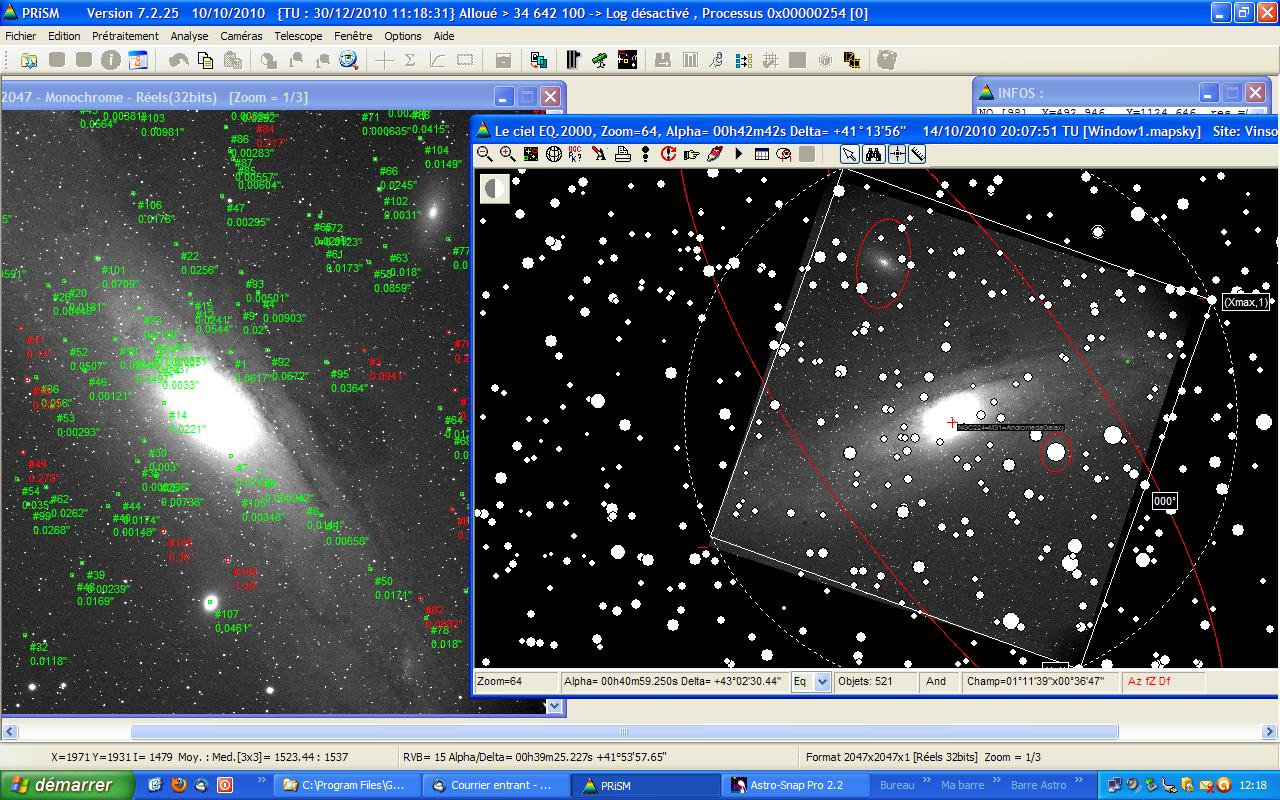
Task: Click the printer icon in sky map toolbar
Action: click(x=622, y=154)
